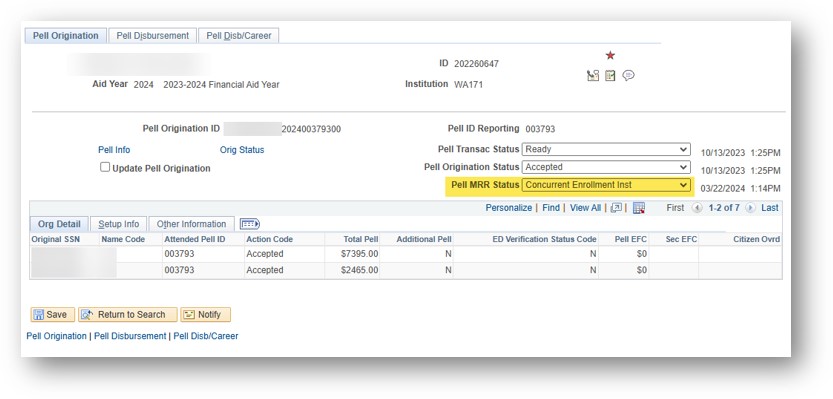Switch to the Pell Disb/Career tab
The height and width of the screenshot is (399, 833).
[239, 36]
